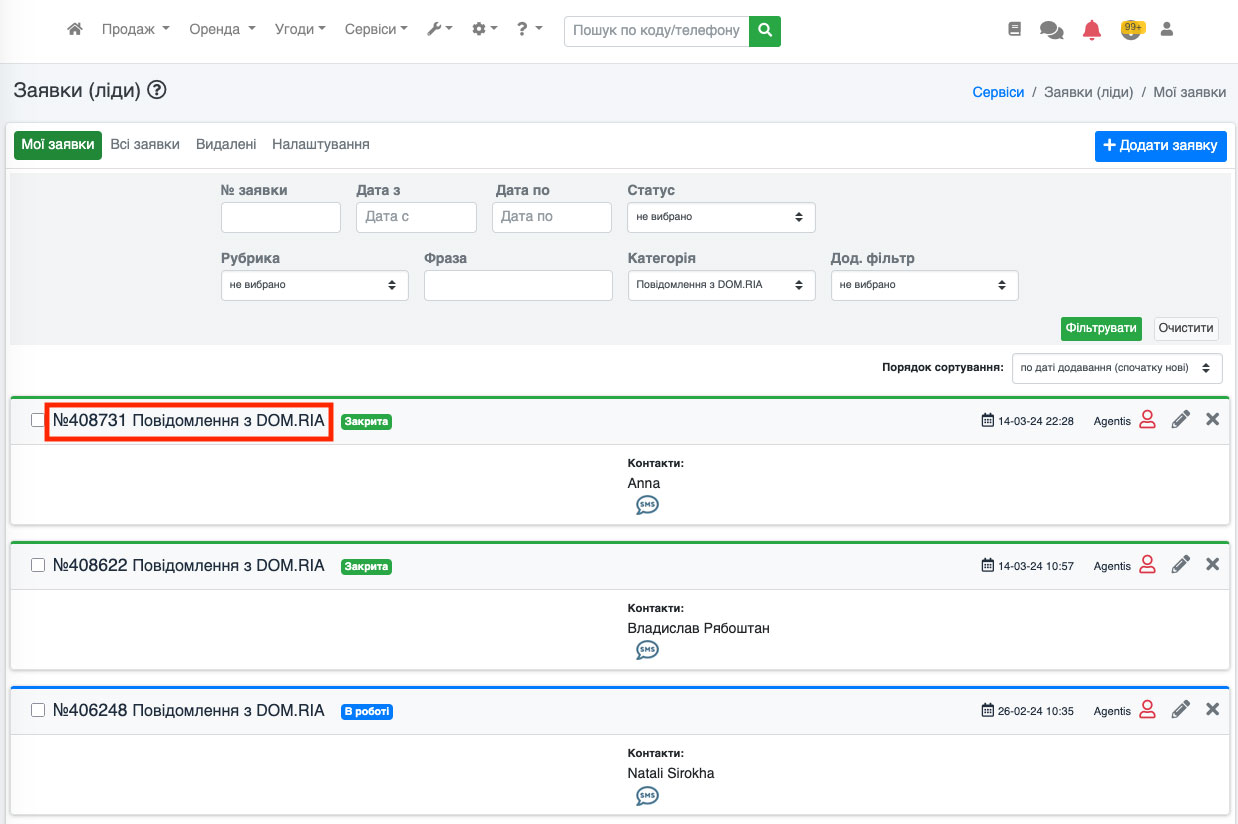Open the book icon in top bar

[1014, 30]
